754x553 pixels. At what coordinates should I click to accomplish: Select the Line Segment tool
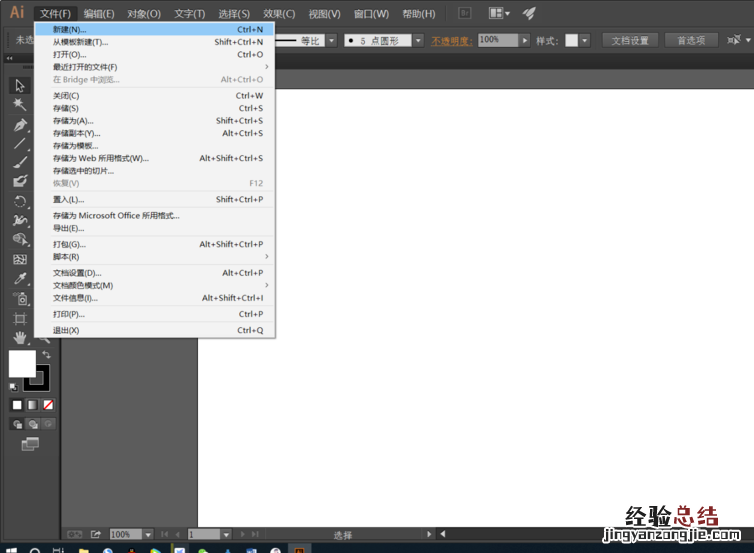20,143
